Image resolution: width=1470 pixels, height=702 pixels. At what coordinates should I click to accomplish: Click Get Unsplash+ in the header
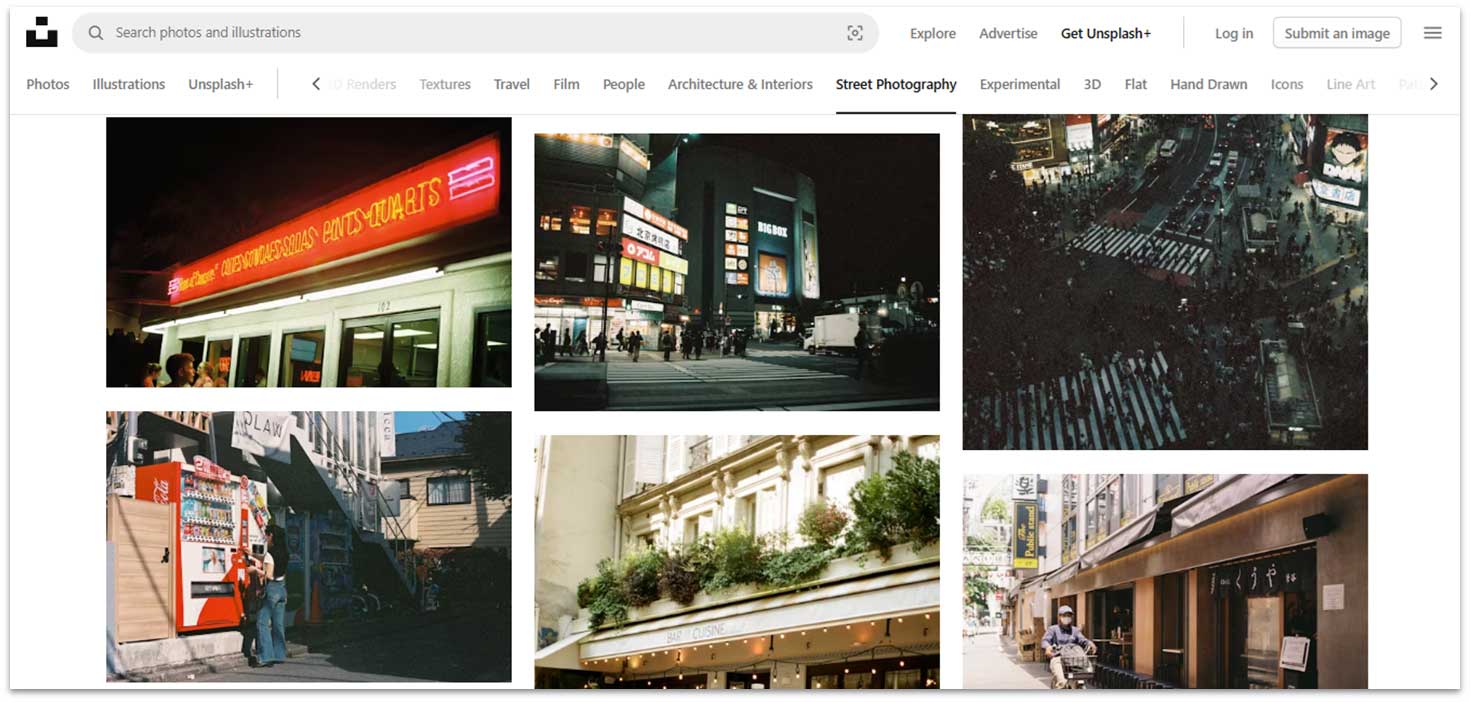(x=1105, y=33)
